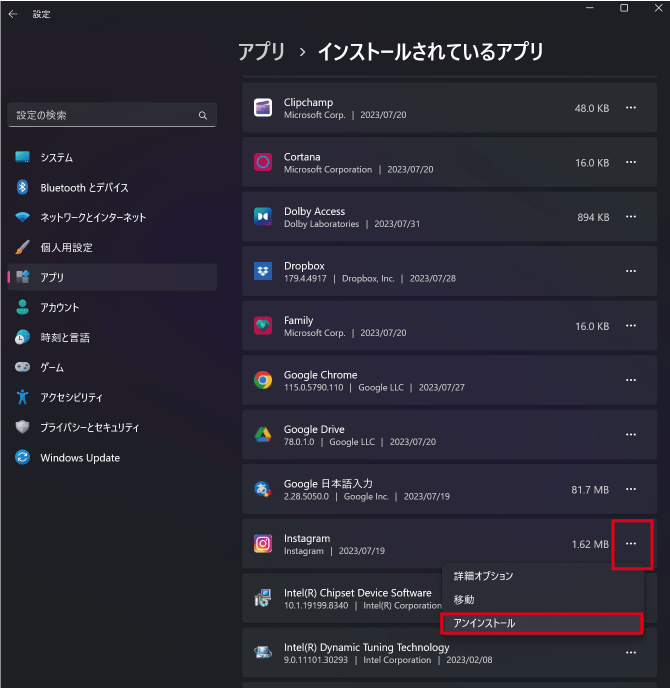Image resolution: width=670 pixels, height=688 pixels.
Task: Select アカウント in the sidebar
Action: coord(60,308)
